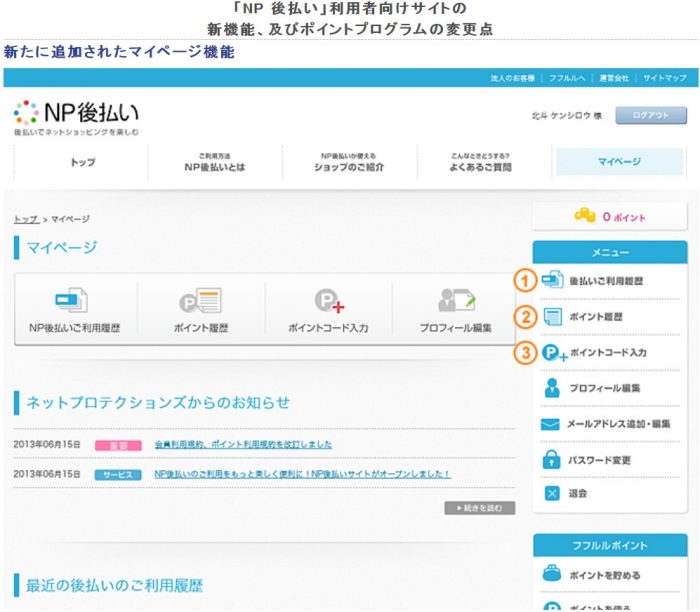This screenshot has width=700, height=612.
Task: Open the フフルルへ header link
Action: tap(567, 78)
